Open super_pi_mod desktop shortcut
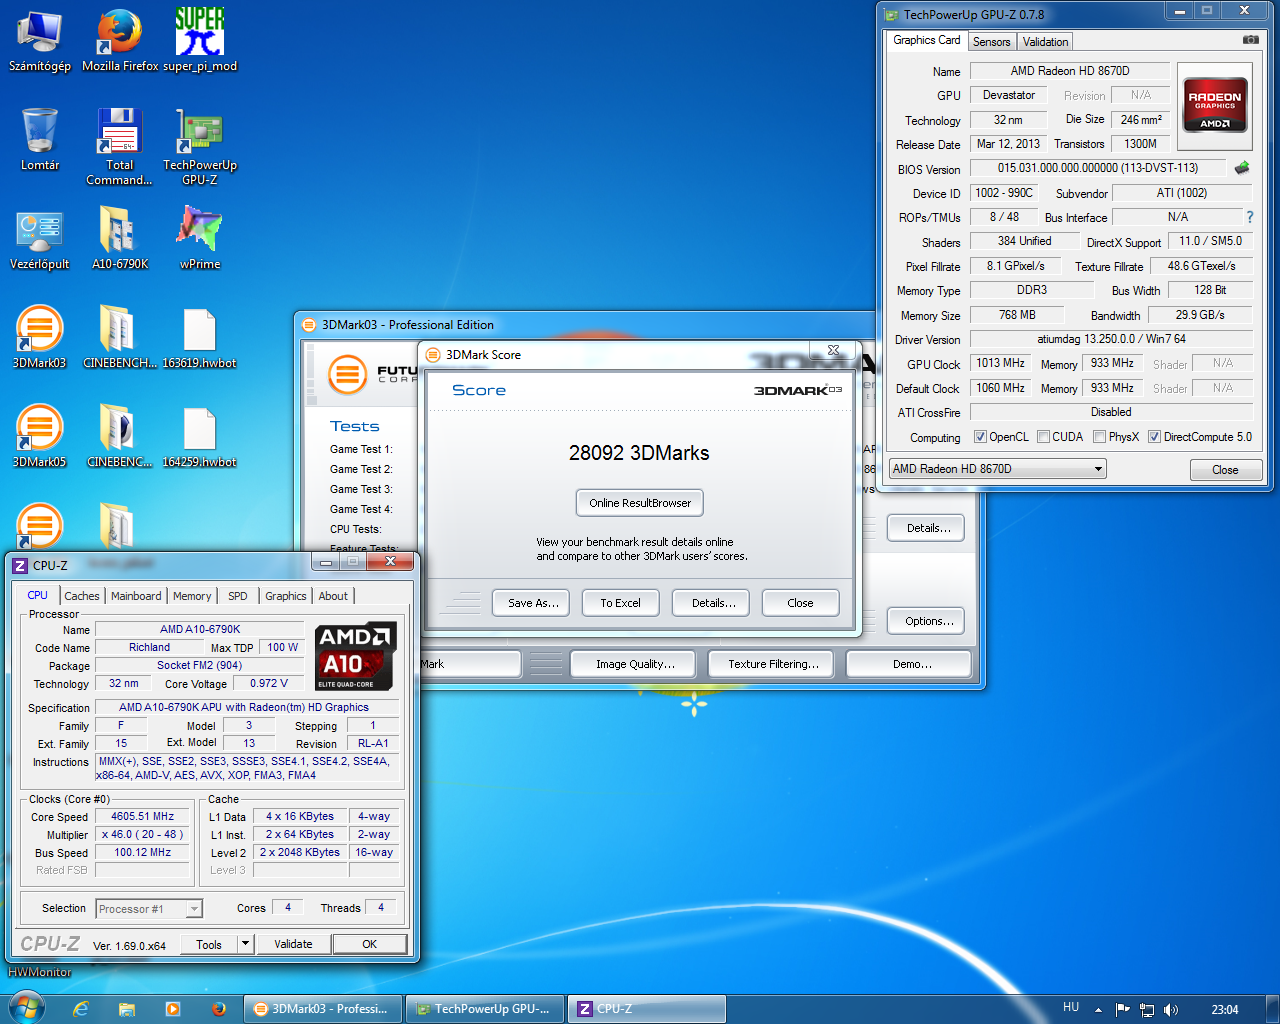1280x1024 pixels. coord(200,41)
